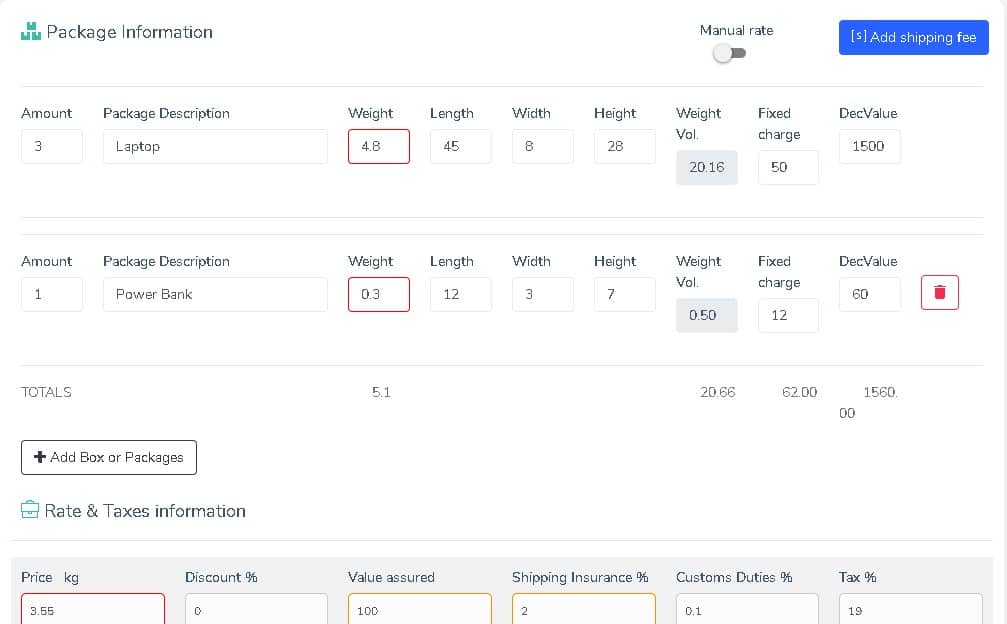Click the Laptop amount field

[51, 146]
